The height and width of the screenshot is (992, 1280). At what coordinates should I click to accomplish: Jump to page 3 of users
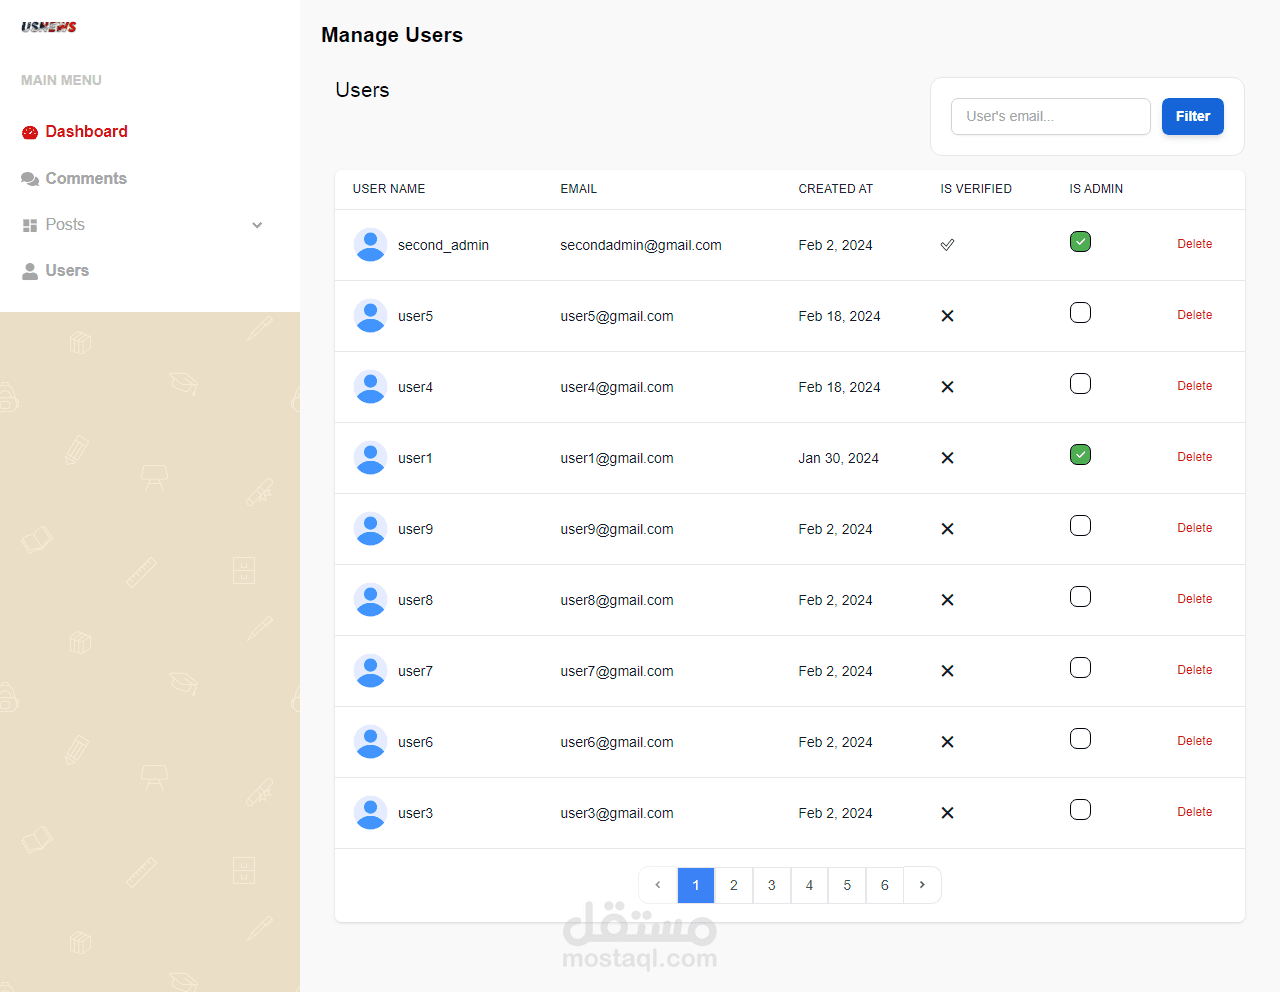[772, 885]
